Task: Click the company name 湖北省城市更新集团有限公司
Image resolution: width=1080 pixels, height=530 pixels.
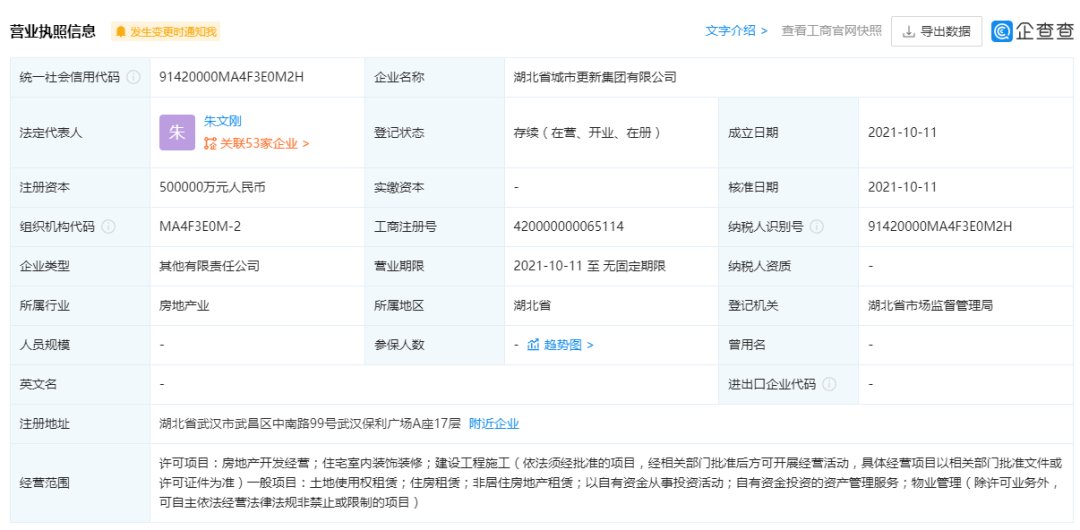Action: [x=595, y=77]
